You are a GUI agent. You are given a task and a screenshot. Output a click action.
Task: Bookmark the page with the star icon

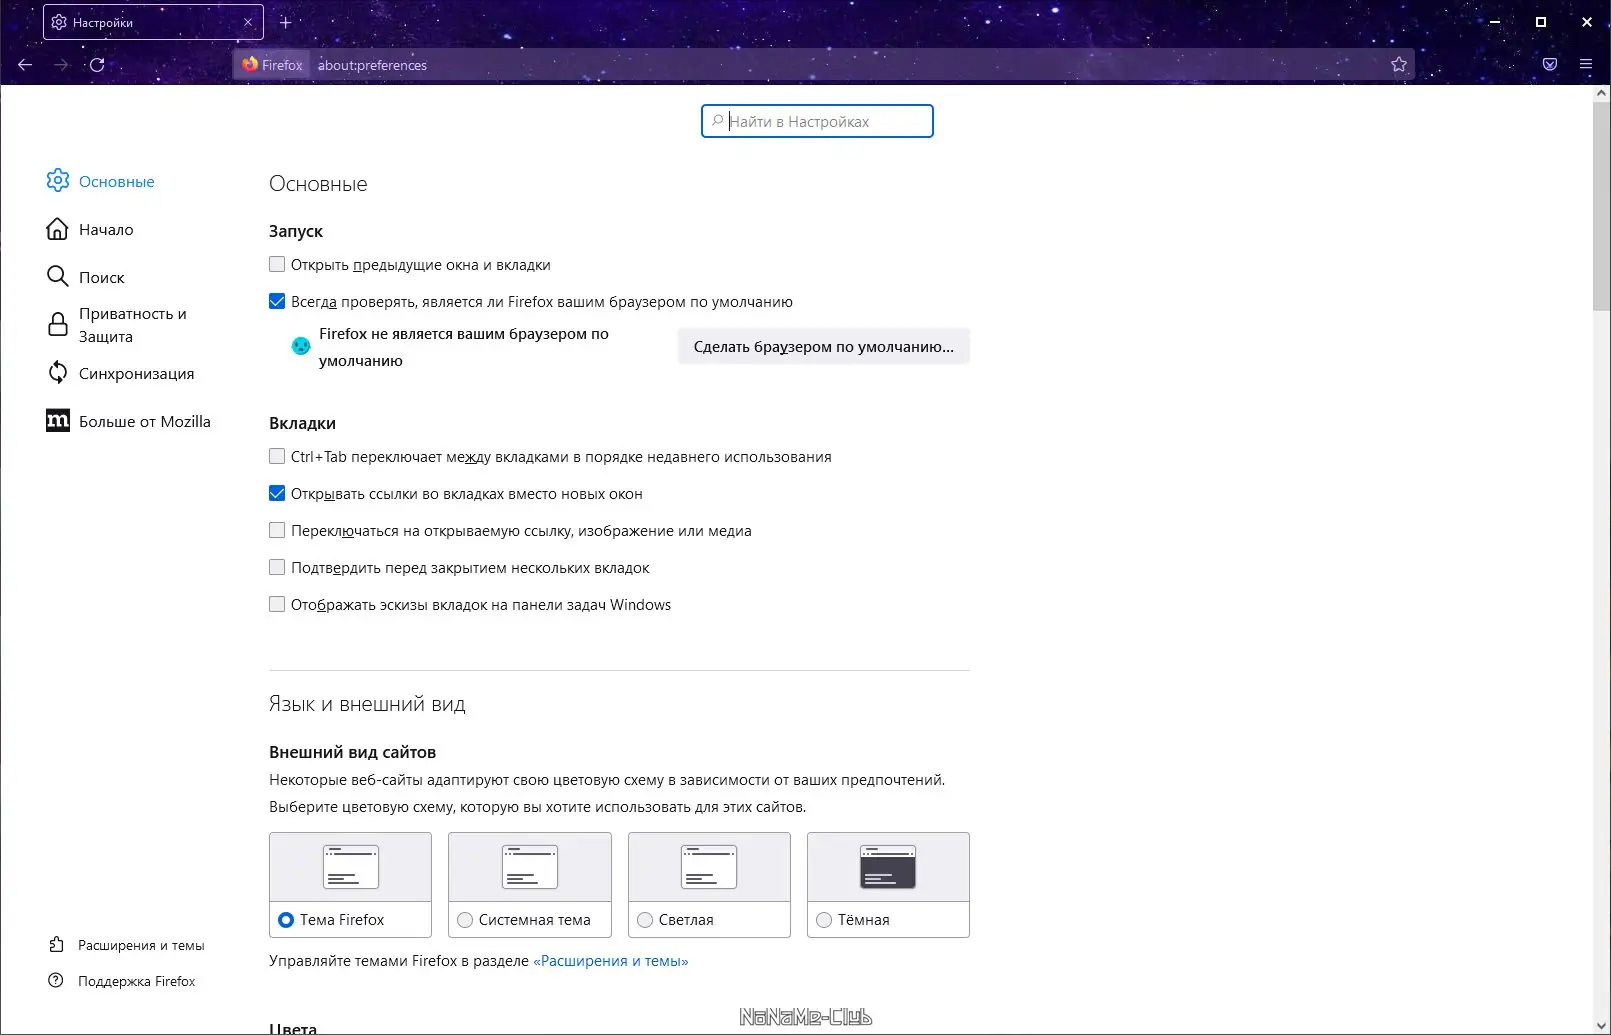point(1397,64)
